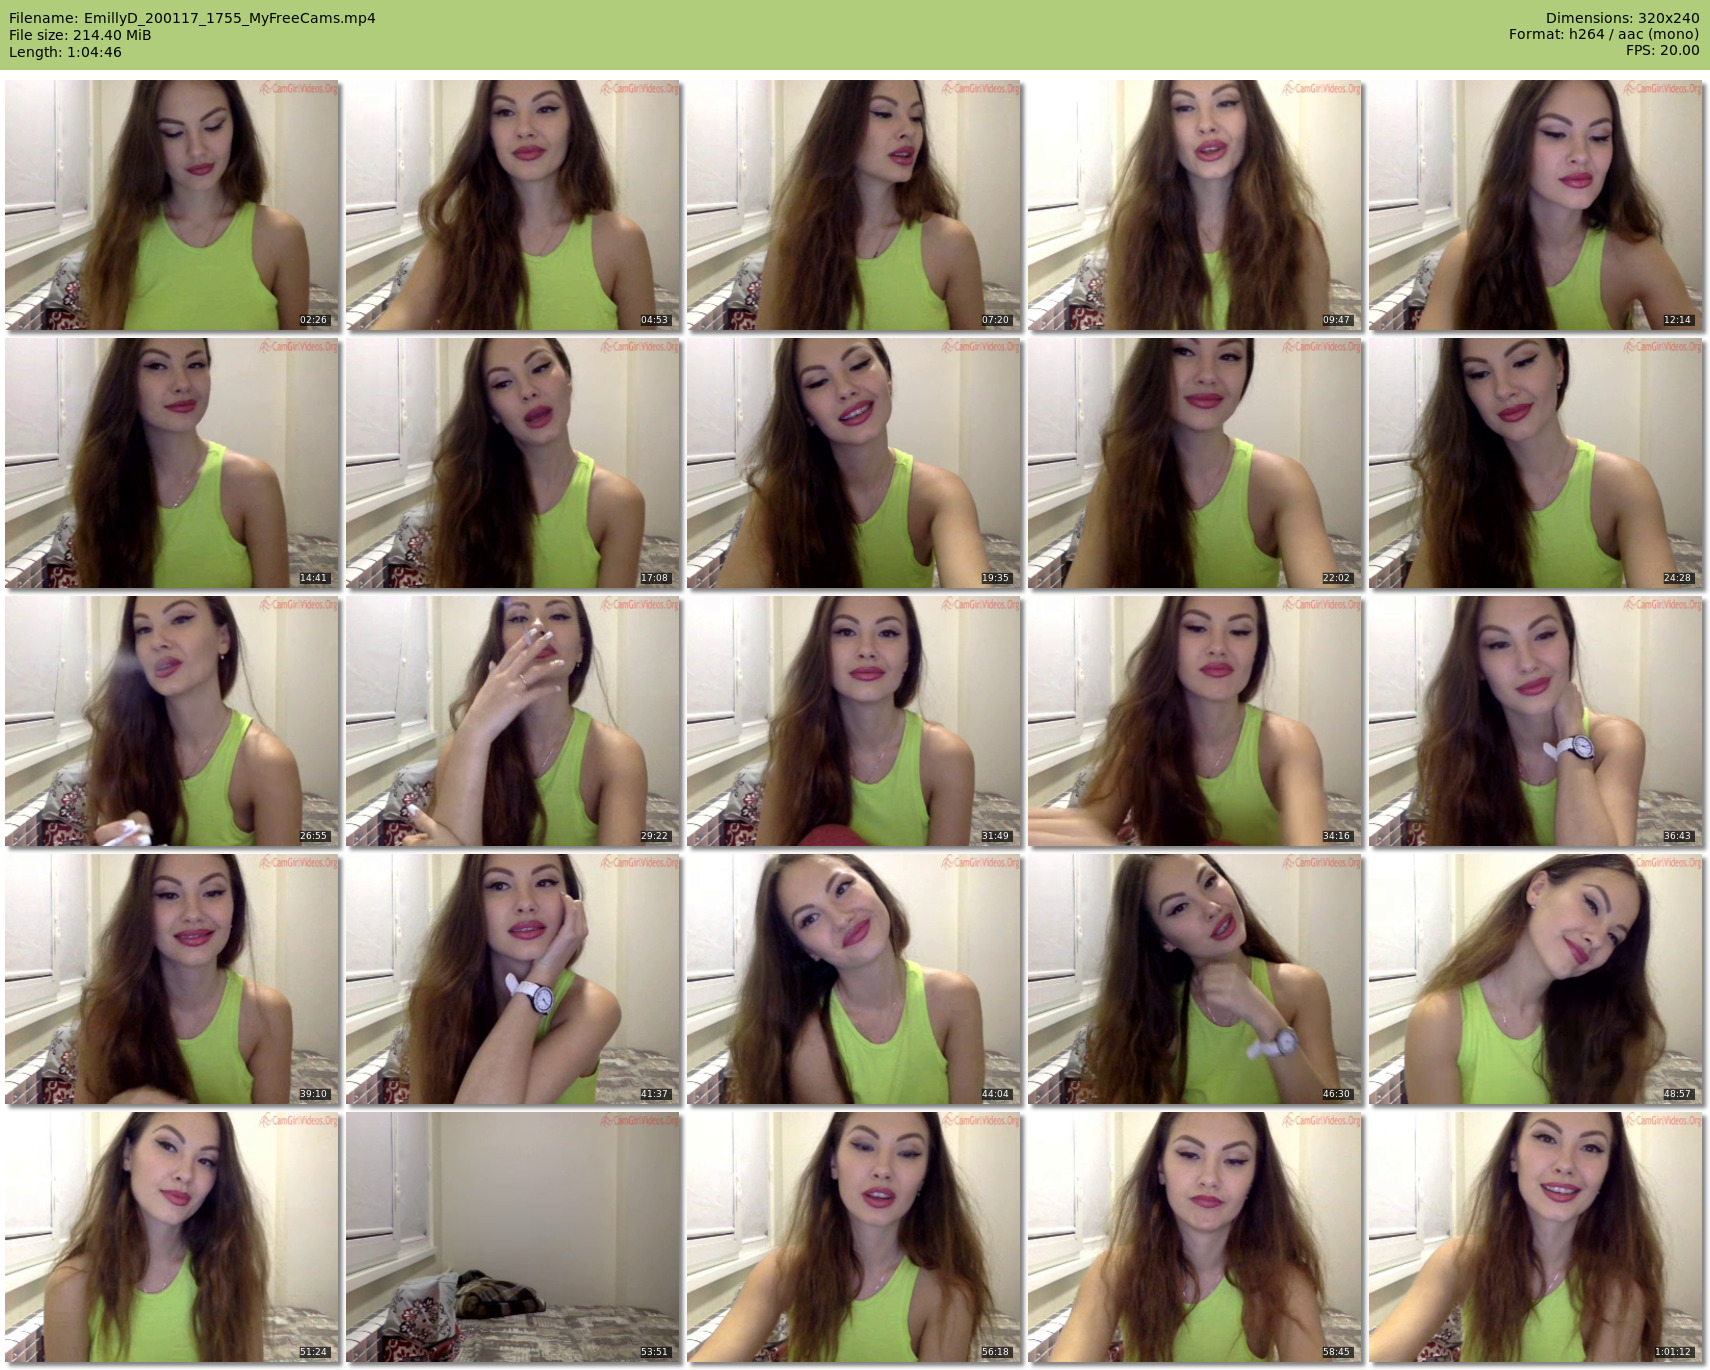Click the "Length: 1:04:46" text

click(65, 52)
